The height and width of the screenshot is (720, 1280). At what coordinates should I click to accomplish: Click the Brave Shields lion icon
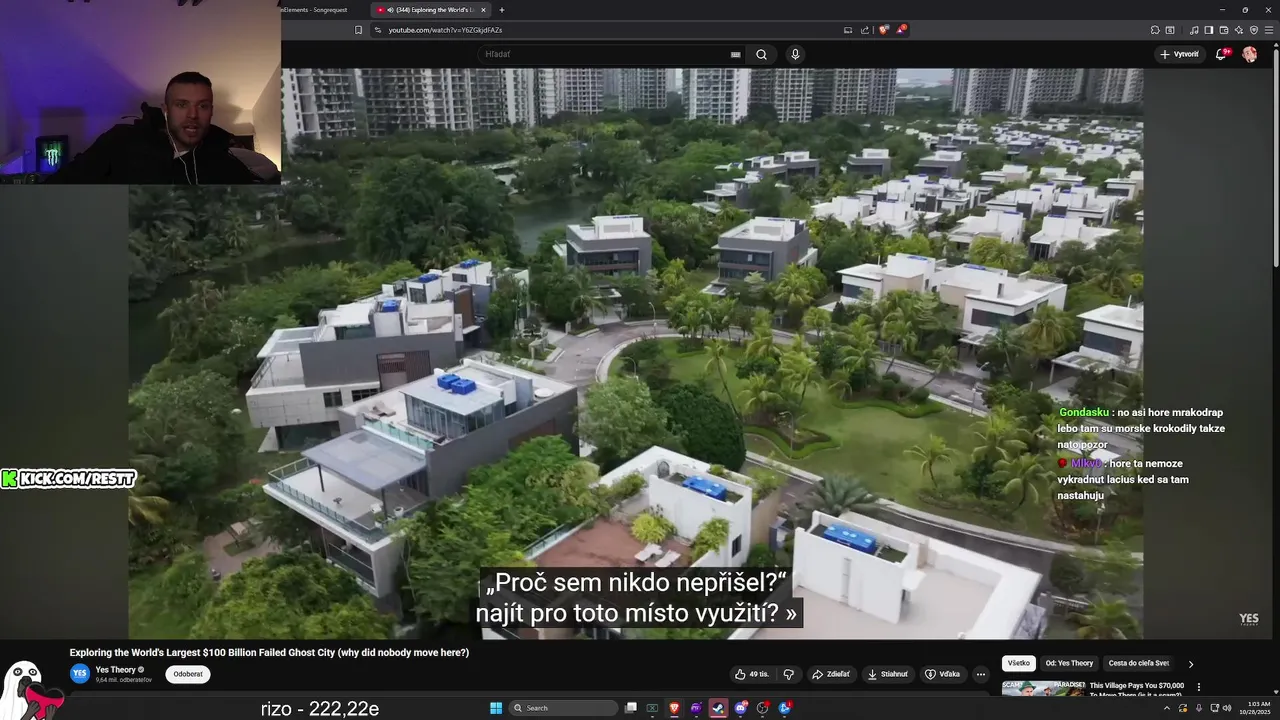pyautogui.click(x=883, y=30)
